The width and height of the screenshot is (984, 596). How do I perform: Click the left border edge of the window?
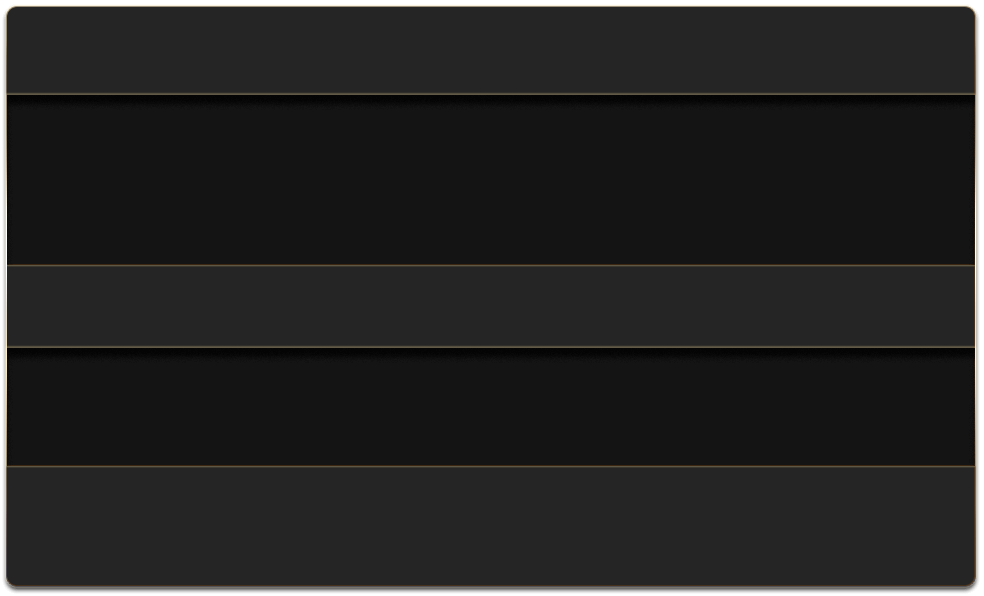[x=6, y=300]
